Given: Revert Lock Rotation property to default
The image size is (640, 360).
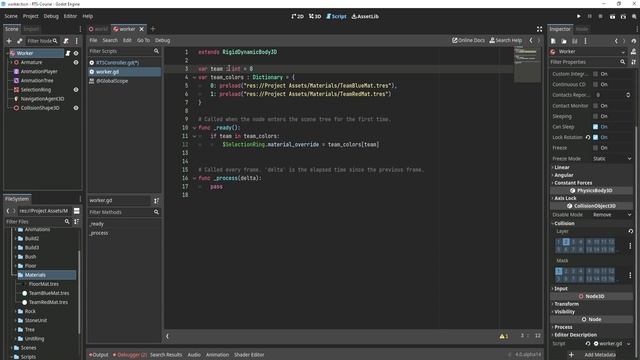Looking at the screenshot, I should coord(588,138).
